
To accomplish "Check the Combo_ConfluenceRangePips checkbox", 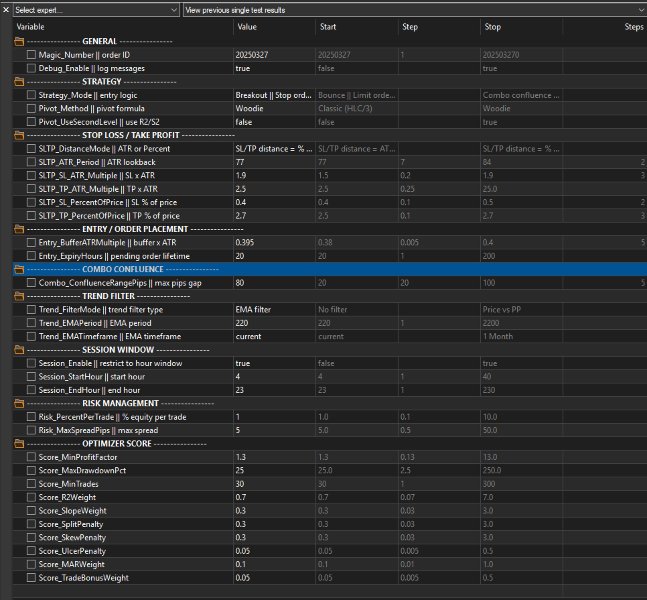I will [31, 283].
